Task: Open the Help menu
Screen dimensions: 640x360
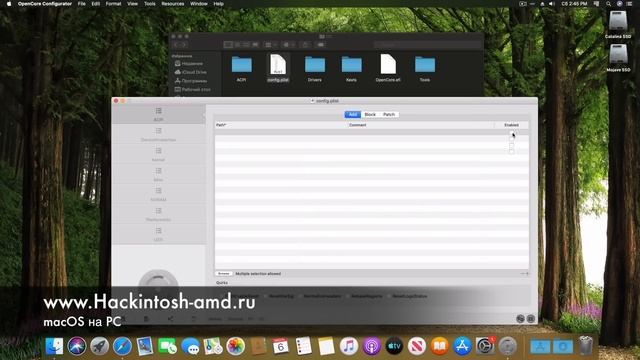Action: pyautogui.click(x=219, y=4)
